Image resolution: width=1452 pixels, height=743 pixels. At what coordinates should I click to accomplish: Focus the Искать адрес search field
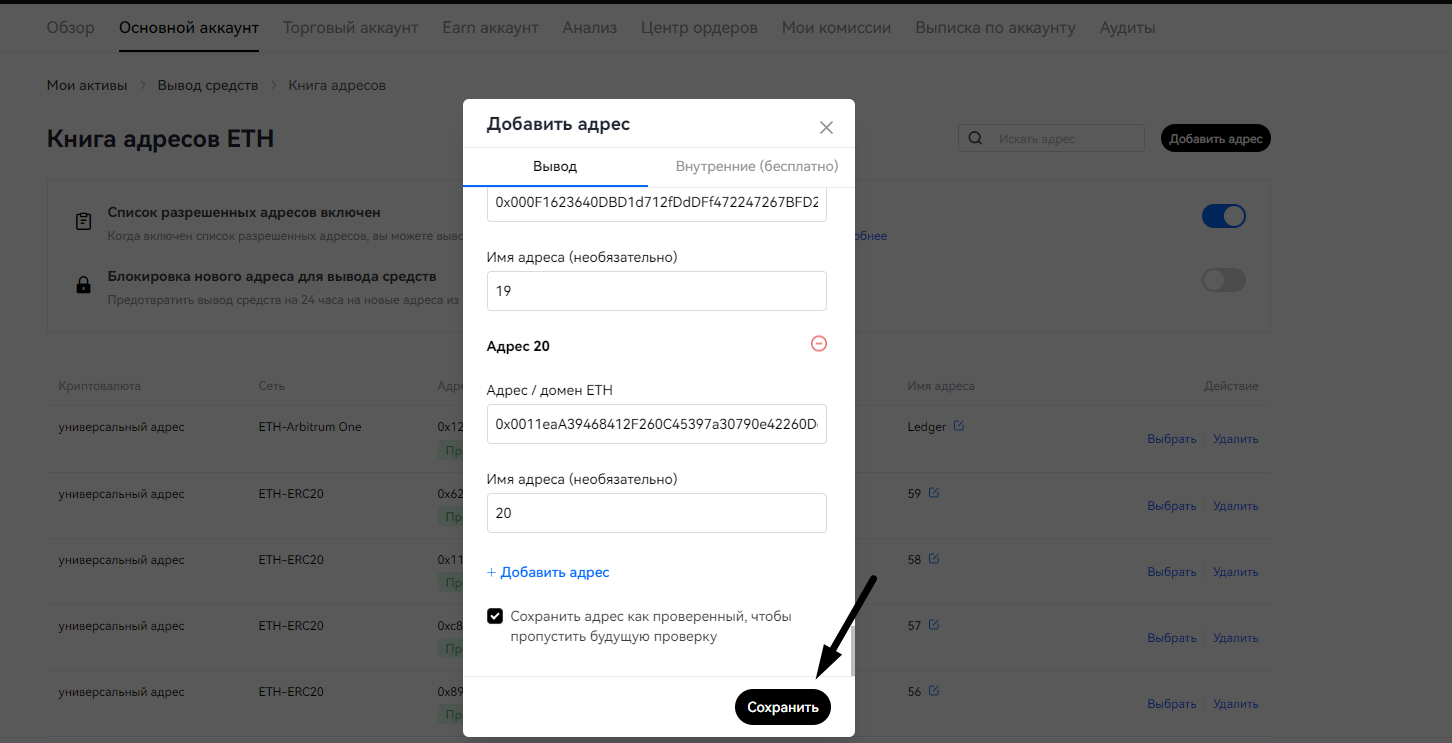[x=1051, y=139]
